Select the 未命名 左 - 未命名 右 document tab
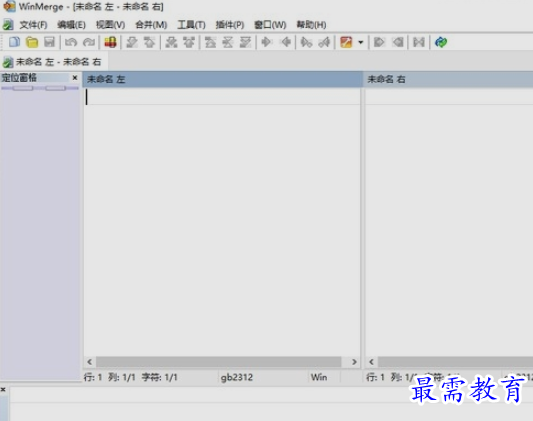This screenshot has height=421, width=533. pos(54,62)
